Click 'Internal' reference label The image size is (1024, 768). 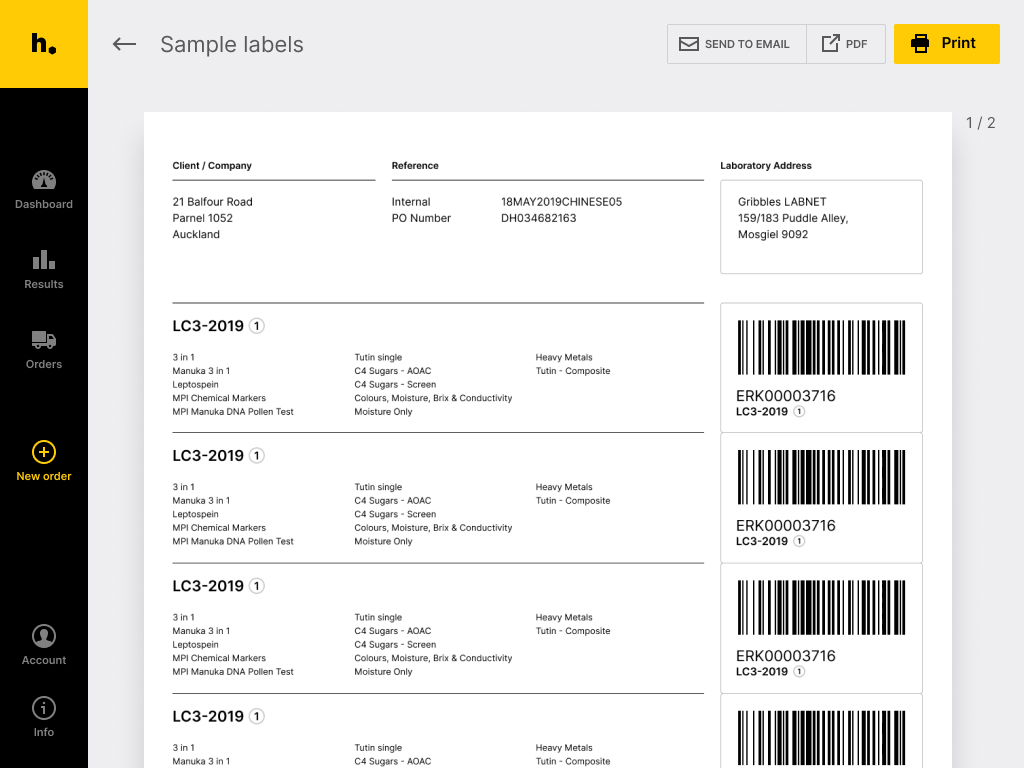411,202
